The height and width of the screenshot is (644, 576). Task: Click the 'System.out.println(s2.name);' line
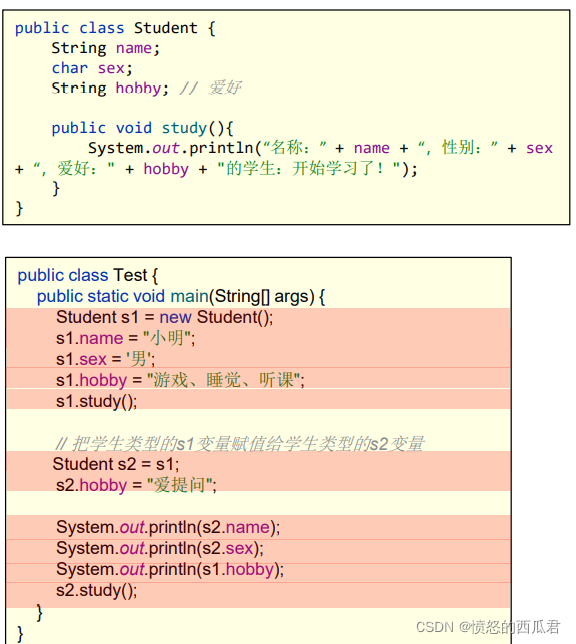(x=168, y=527)
